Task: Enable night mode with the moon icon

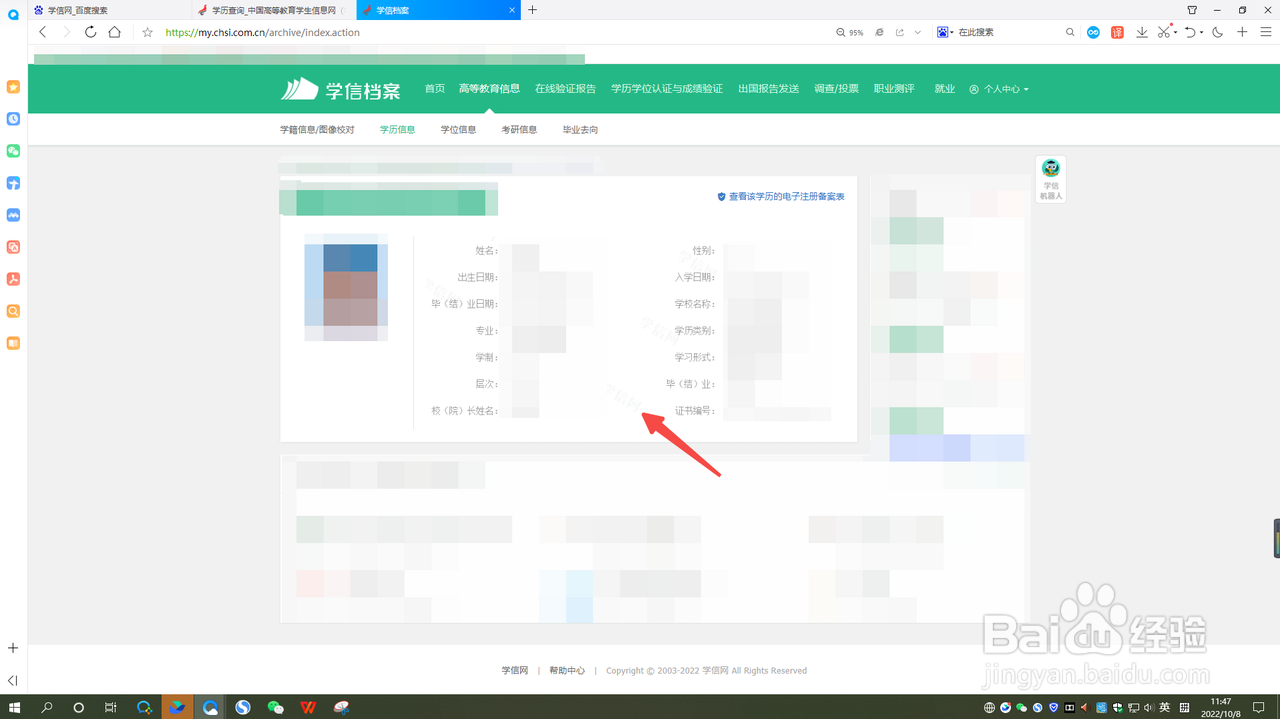Action: pos(1216,31)
